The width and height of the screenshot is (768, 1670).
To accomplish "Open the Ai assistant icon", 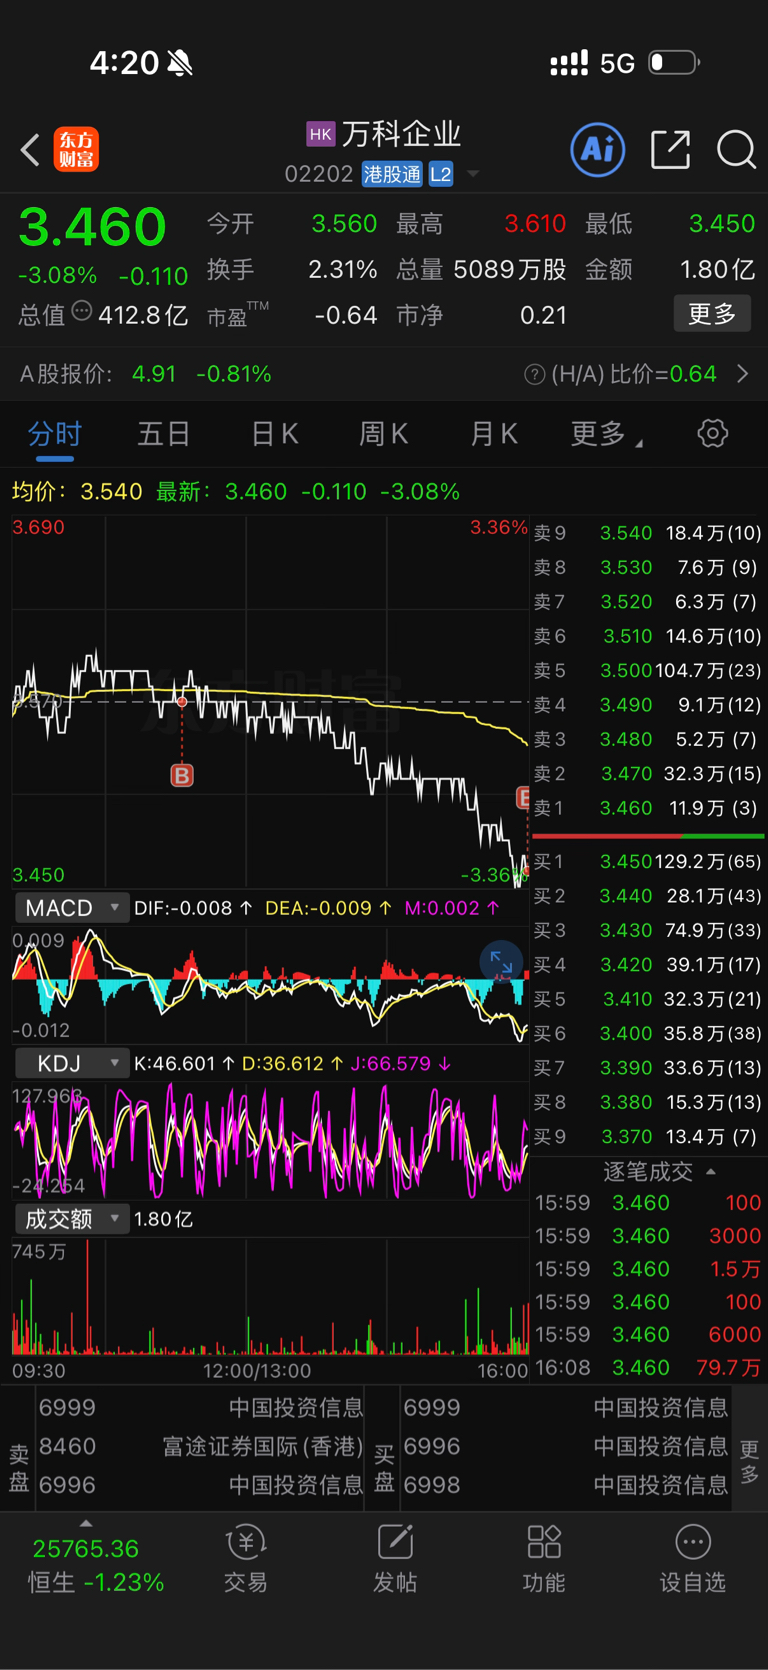I will point(598,150).
